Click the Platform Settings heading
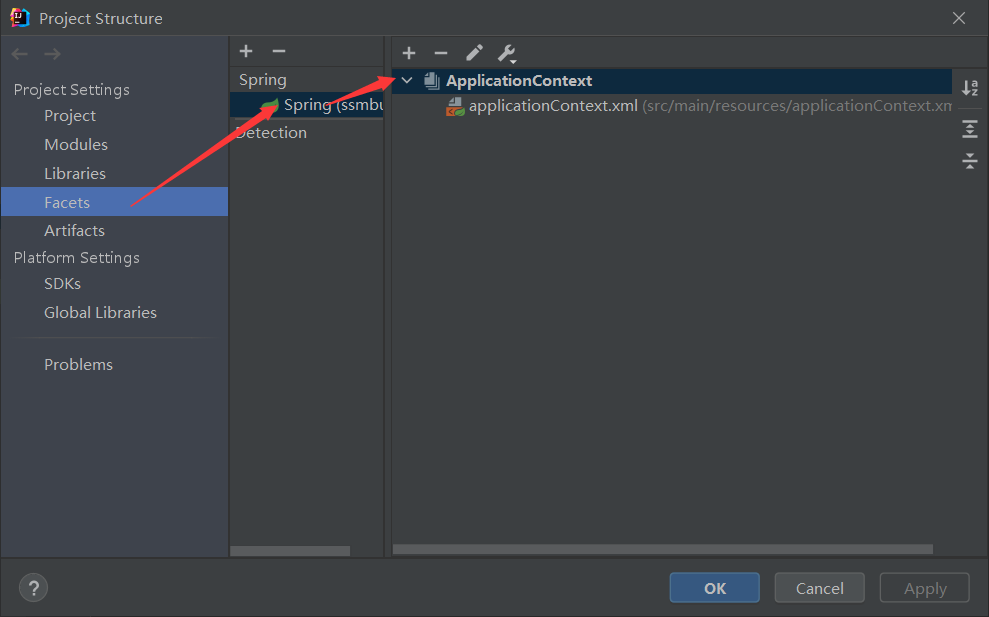This screenshot has height=617, width=989. tap(77, 257)
